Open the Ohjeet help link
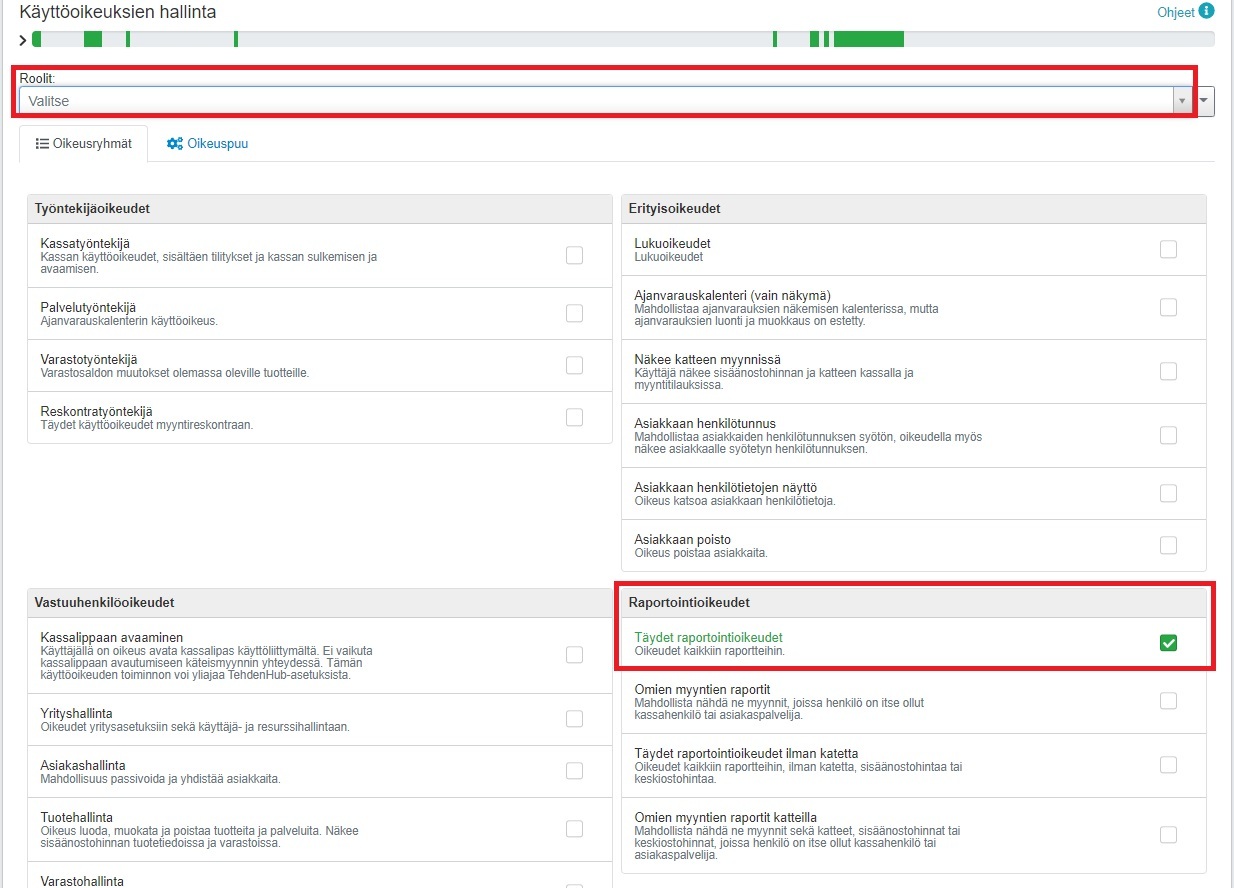Image resolution: width=1234 pixels, height=888 pixels. [x=1175, y=13]
